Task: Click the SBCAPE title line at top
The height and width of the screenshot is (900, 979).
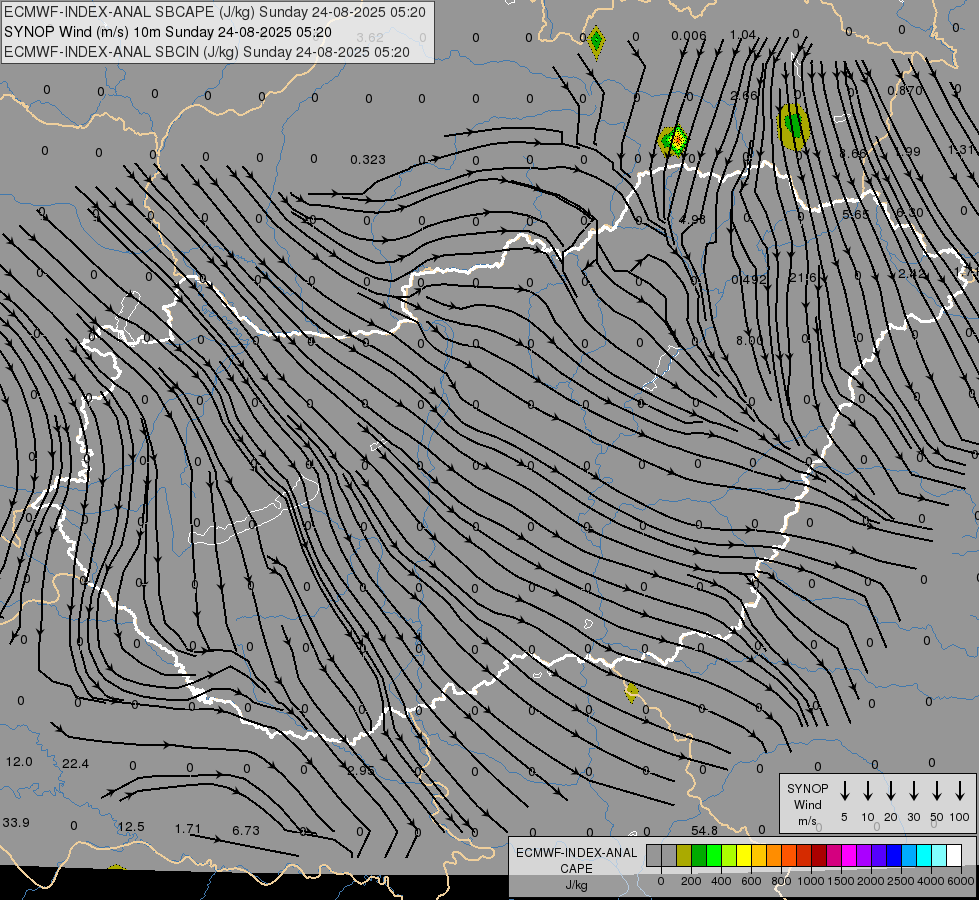Action: pos(215,12)
